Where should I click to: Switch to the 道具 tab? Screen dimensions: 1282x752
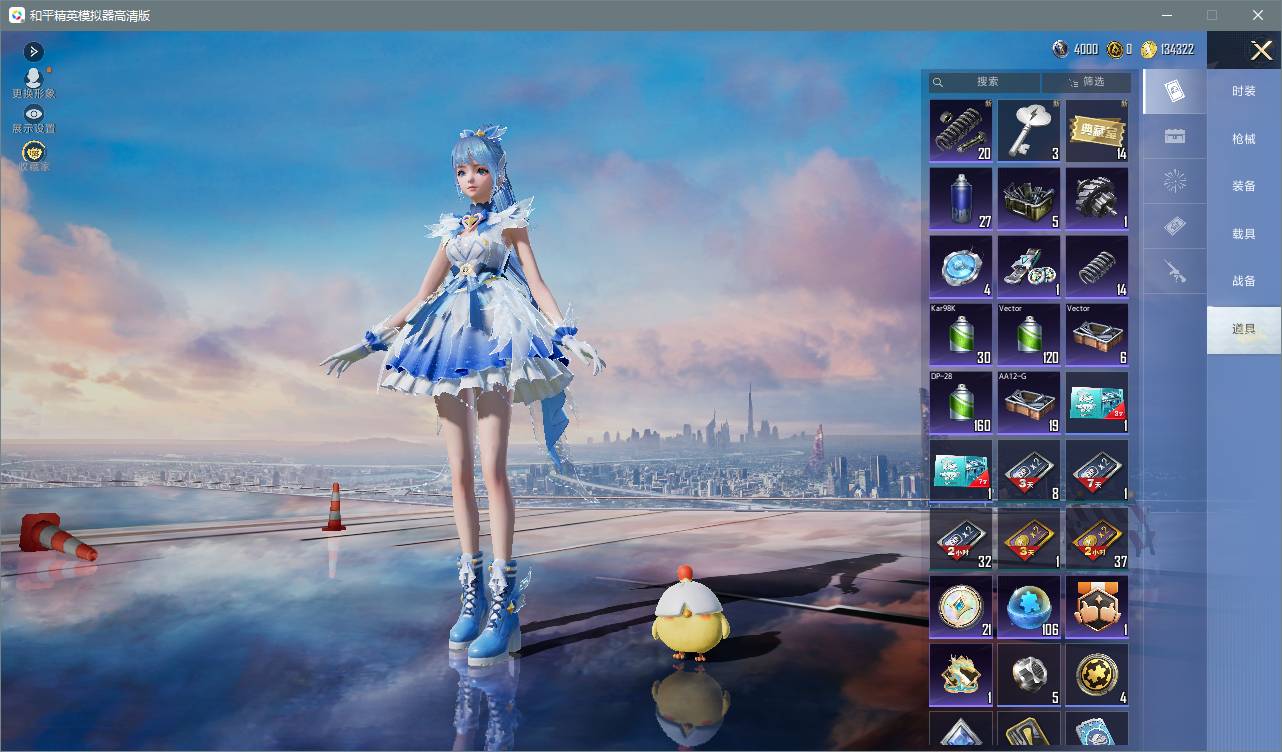1244,330
